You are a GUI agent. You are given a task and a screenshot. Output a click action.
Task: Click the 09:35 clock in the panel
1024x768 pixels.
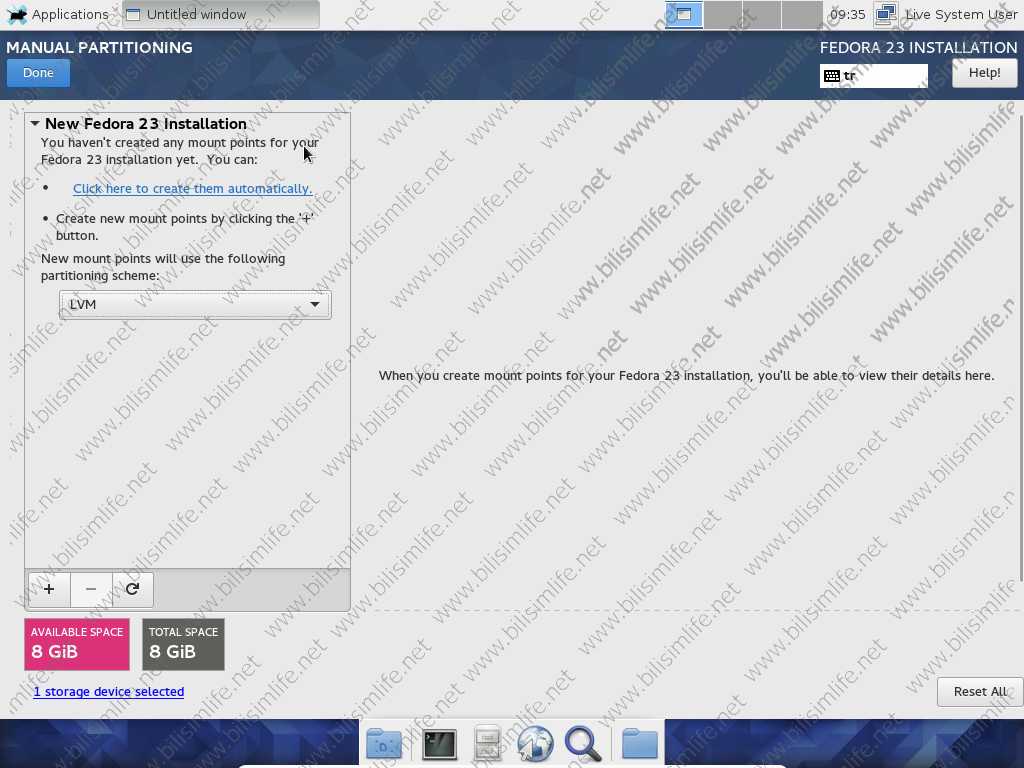pos(848,14)
